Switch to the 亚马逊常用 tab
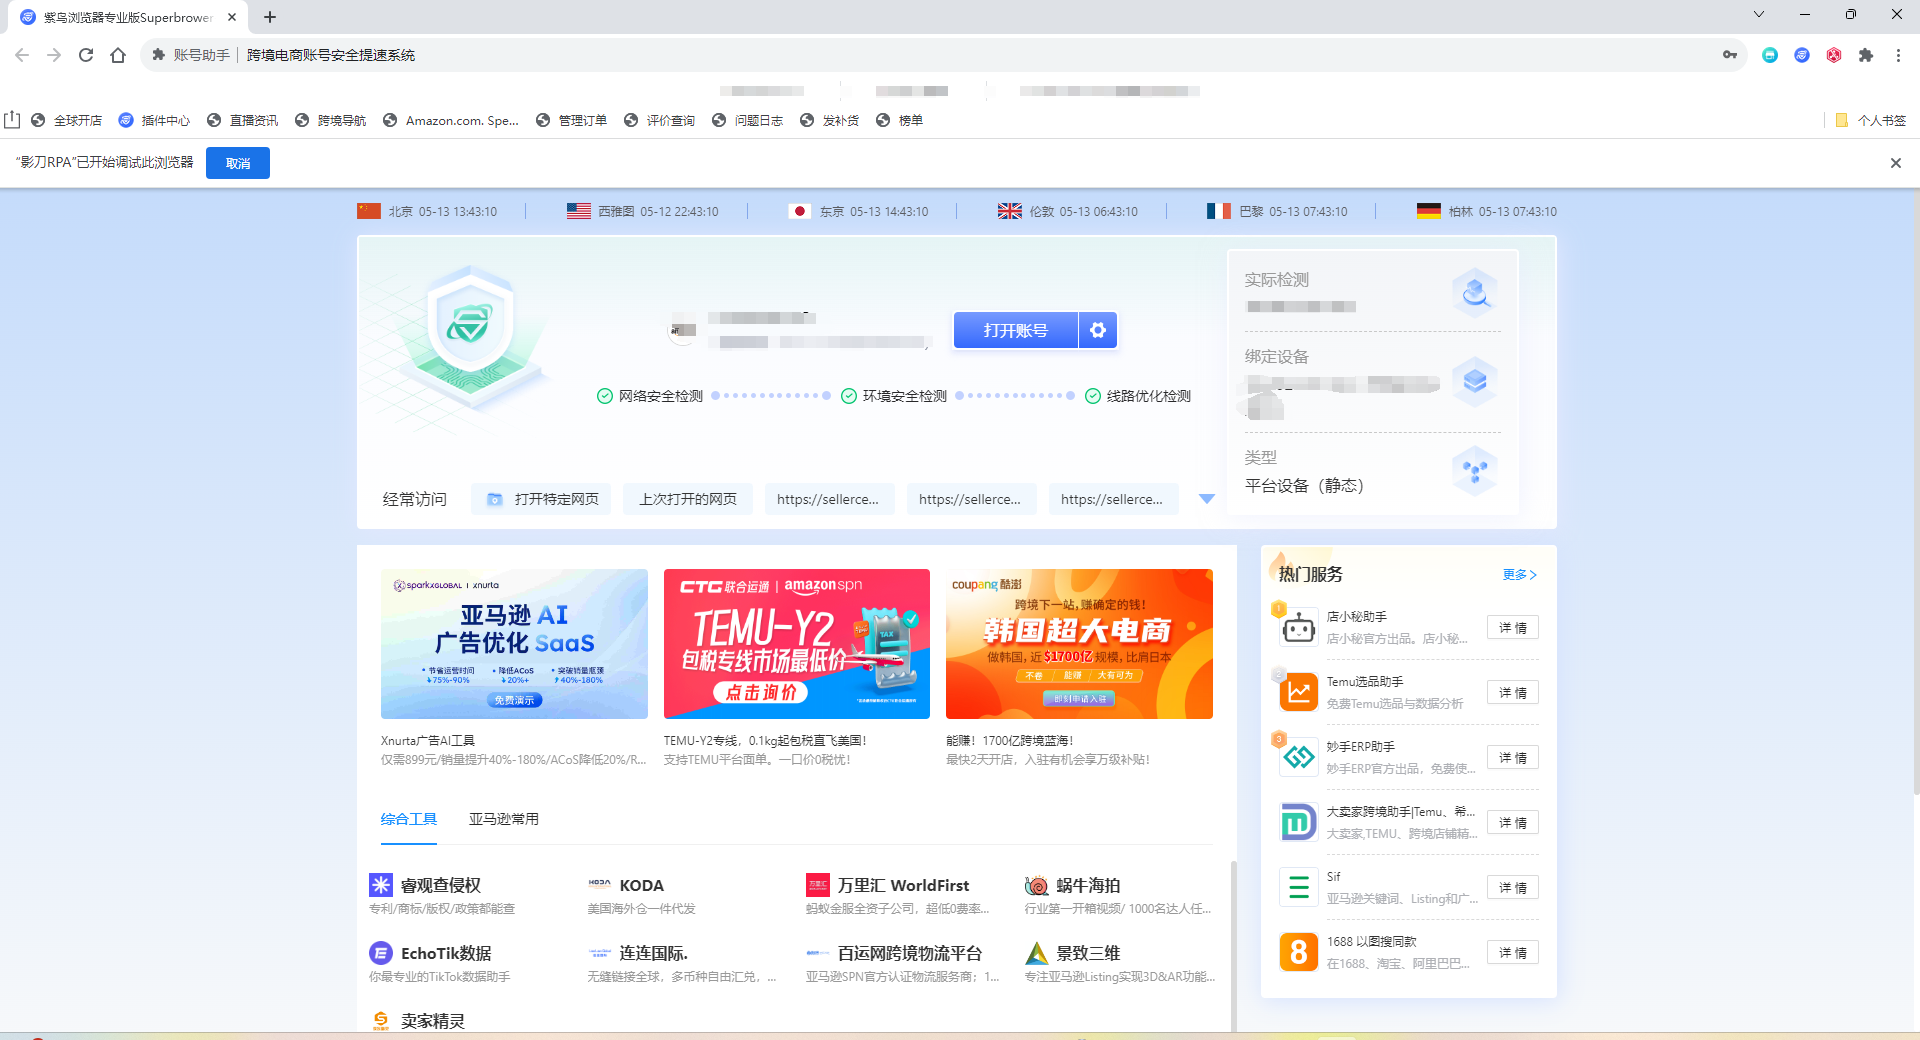 pos(503,819)
